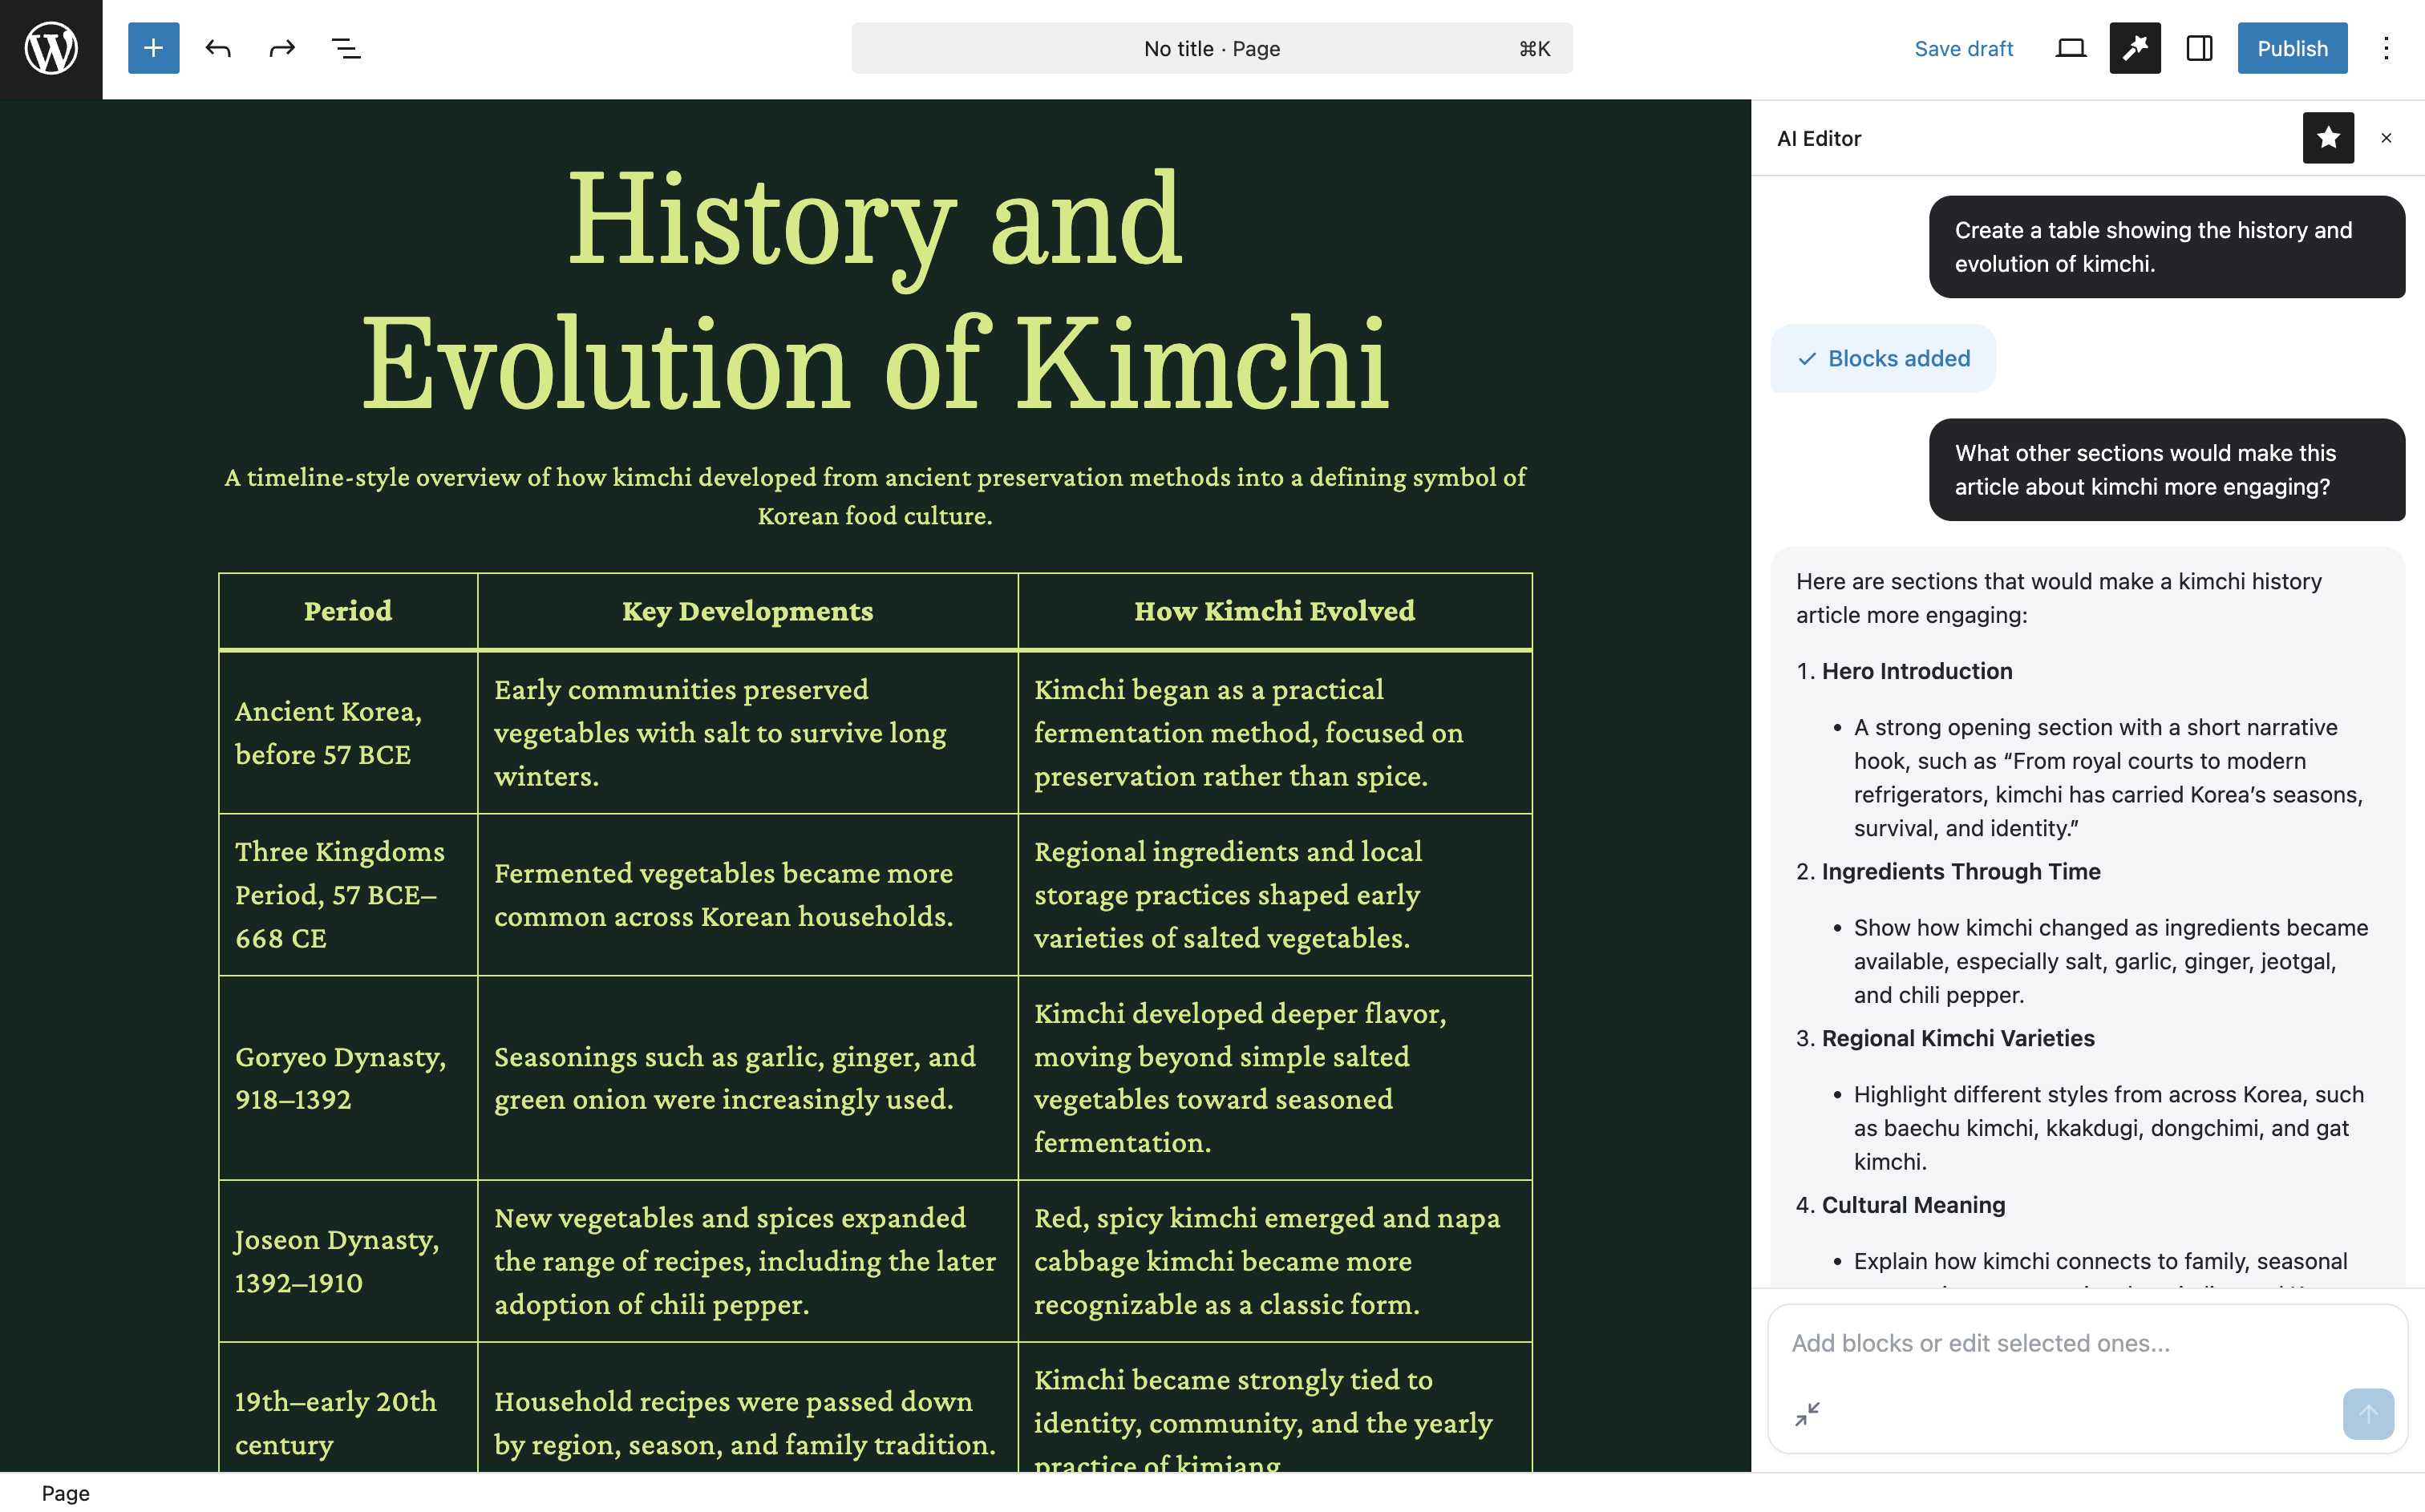
Task: Click the New vegetables and spices cell
Action: pos(748,1261)
